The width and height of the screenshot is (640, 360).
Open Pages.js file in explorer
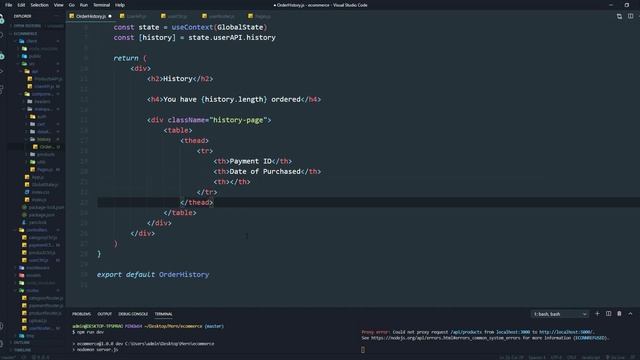(42, 169)
